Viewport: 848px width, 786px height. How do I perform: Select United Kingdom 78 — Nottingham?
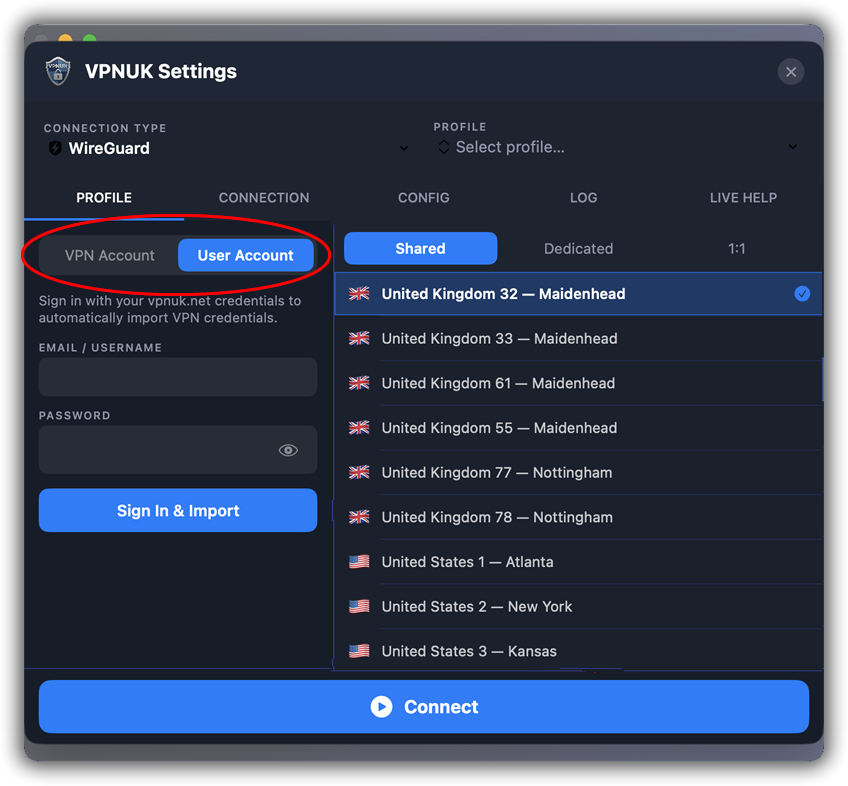click(x=578, y=518)
